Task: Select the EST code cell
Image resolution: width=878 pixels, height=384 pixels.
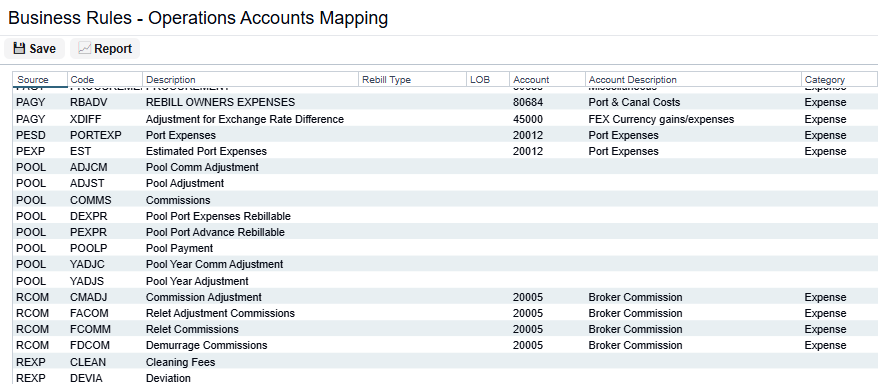Action: pos(80,151)
